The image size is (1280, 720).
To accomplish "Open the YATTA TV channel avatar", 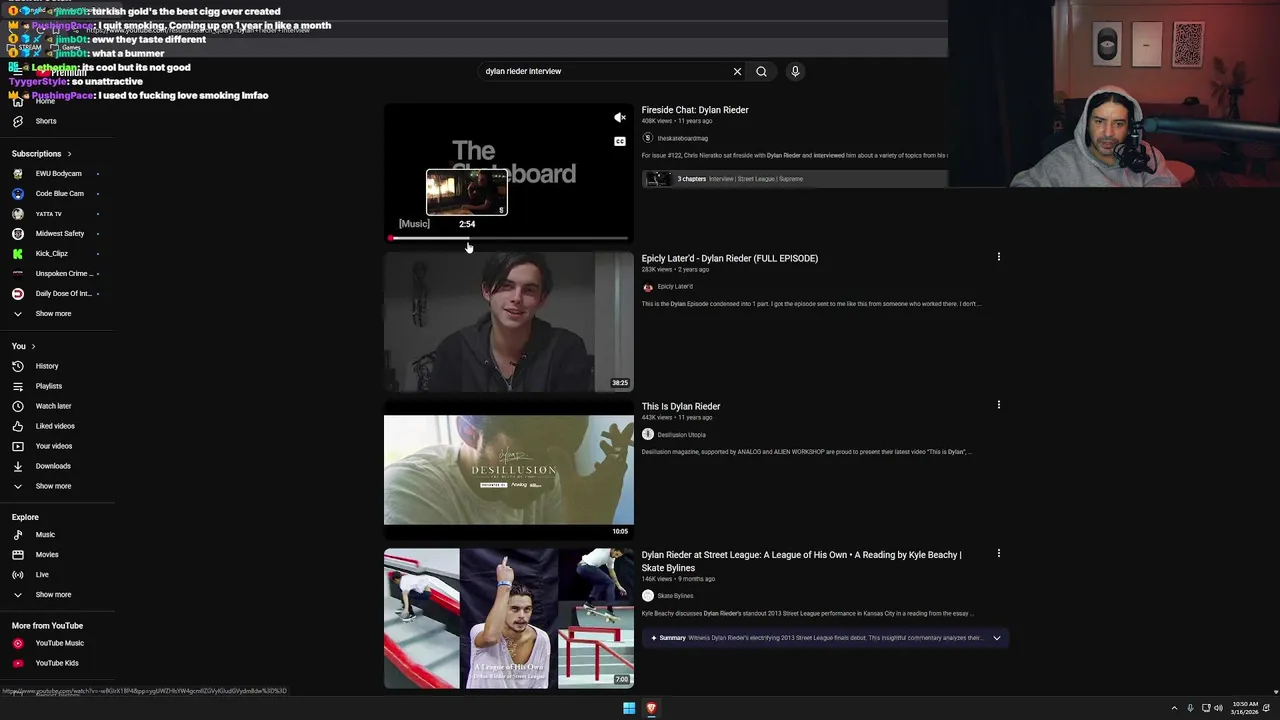I will [x=17, y=213].
